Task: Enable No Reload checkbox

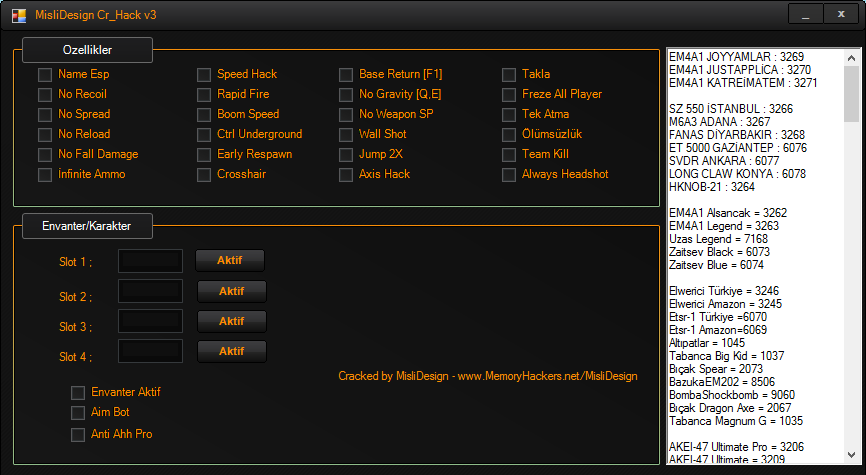Action: coord(45,134)
